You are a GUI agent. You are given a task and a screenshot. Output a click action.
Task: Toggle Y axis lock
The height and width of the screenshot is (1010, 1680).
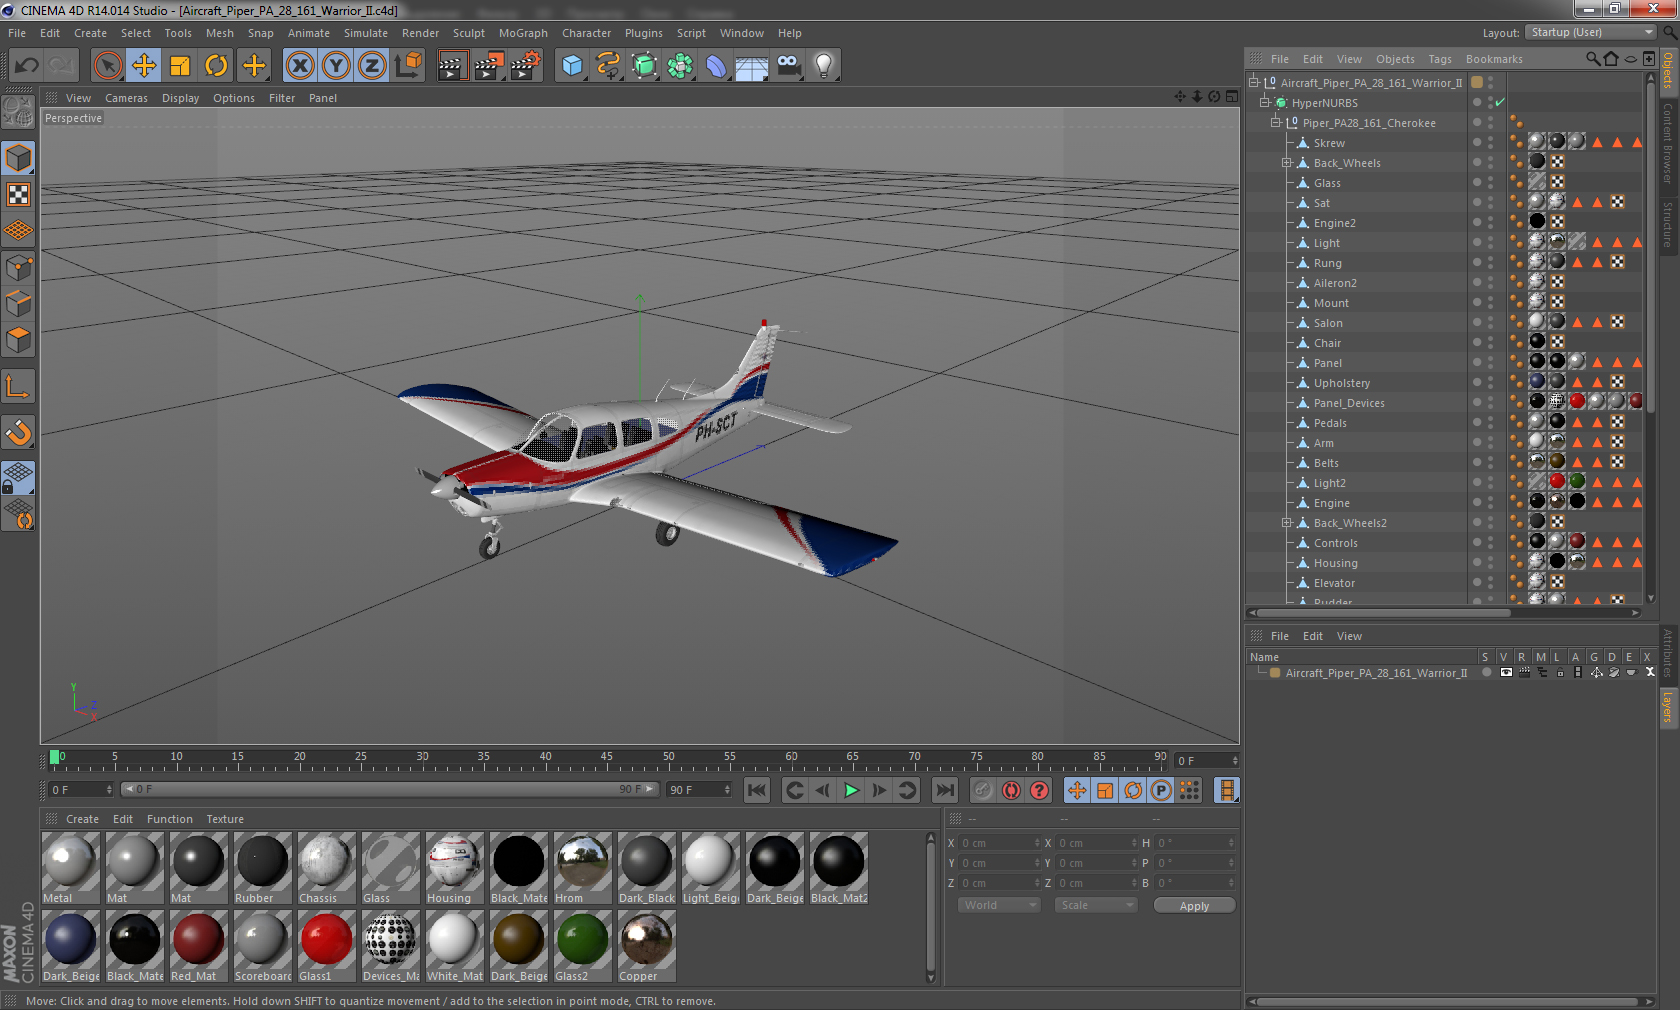tap(336, 66)
